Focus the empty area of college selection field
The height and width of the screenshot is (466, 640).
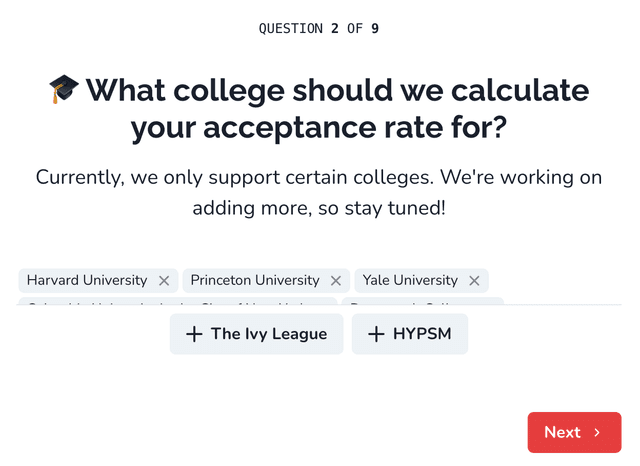coord(555,282)
